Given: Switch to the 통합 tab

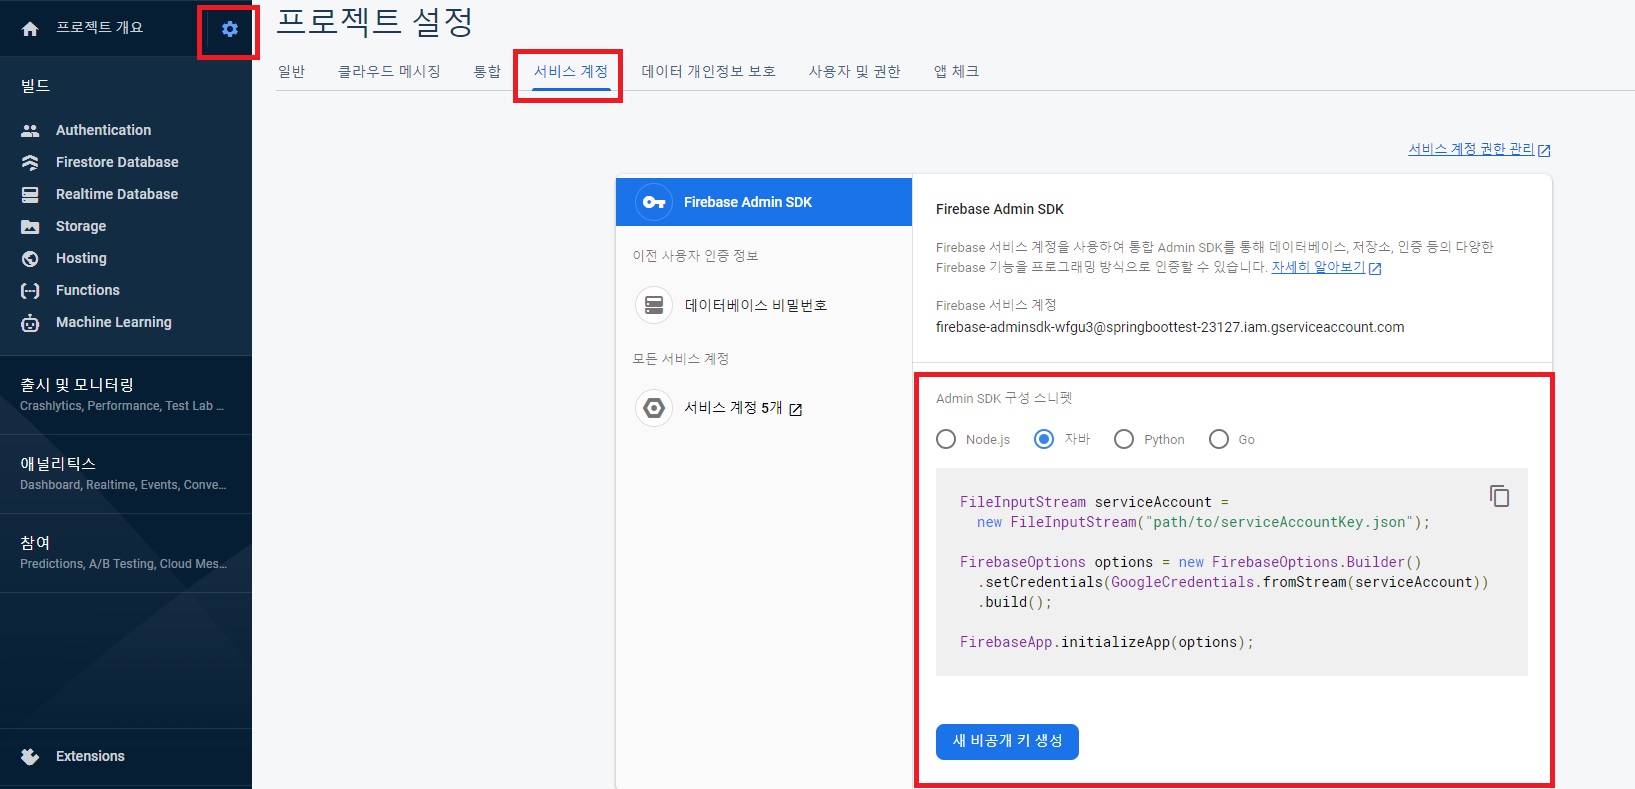Looking at the screenshot, I should point(487,71).
